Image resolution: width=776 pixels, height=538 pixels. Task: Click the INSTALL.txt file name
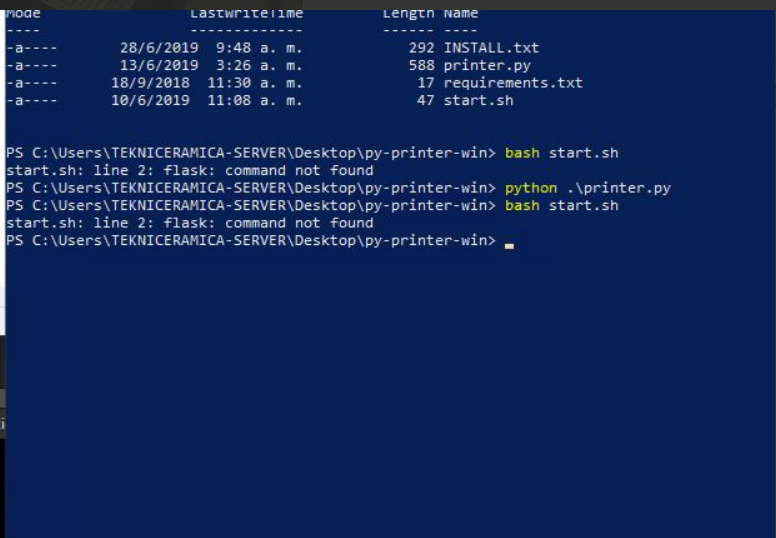coord(491,48)
